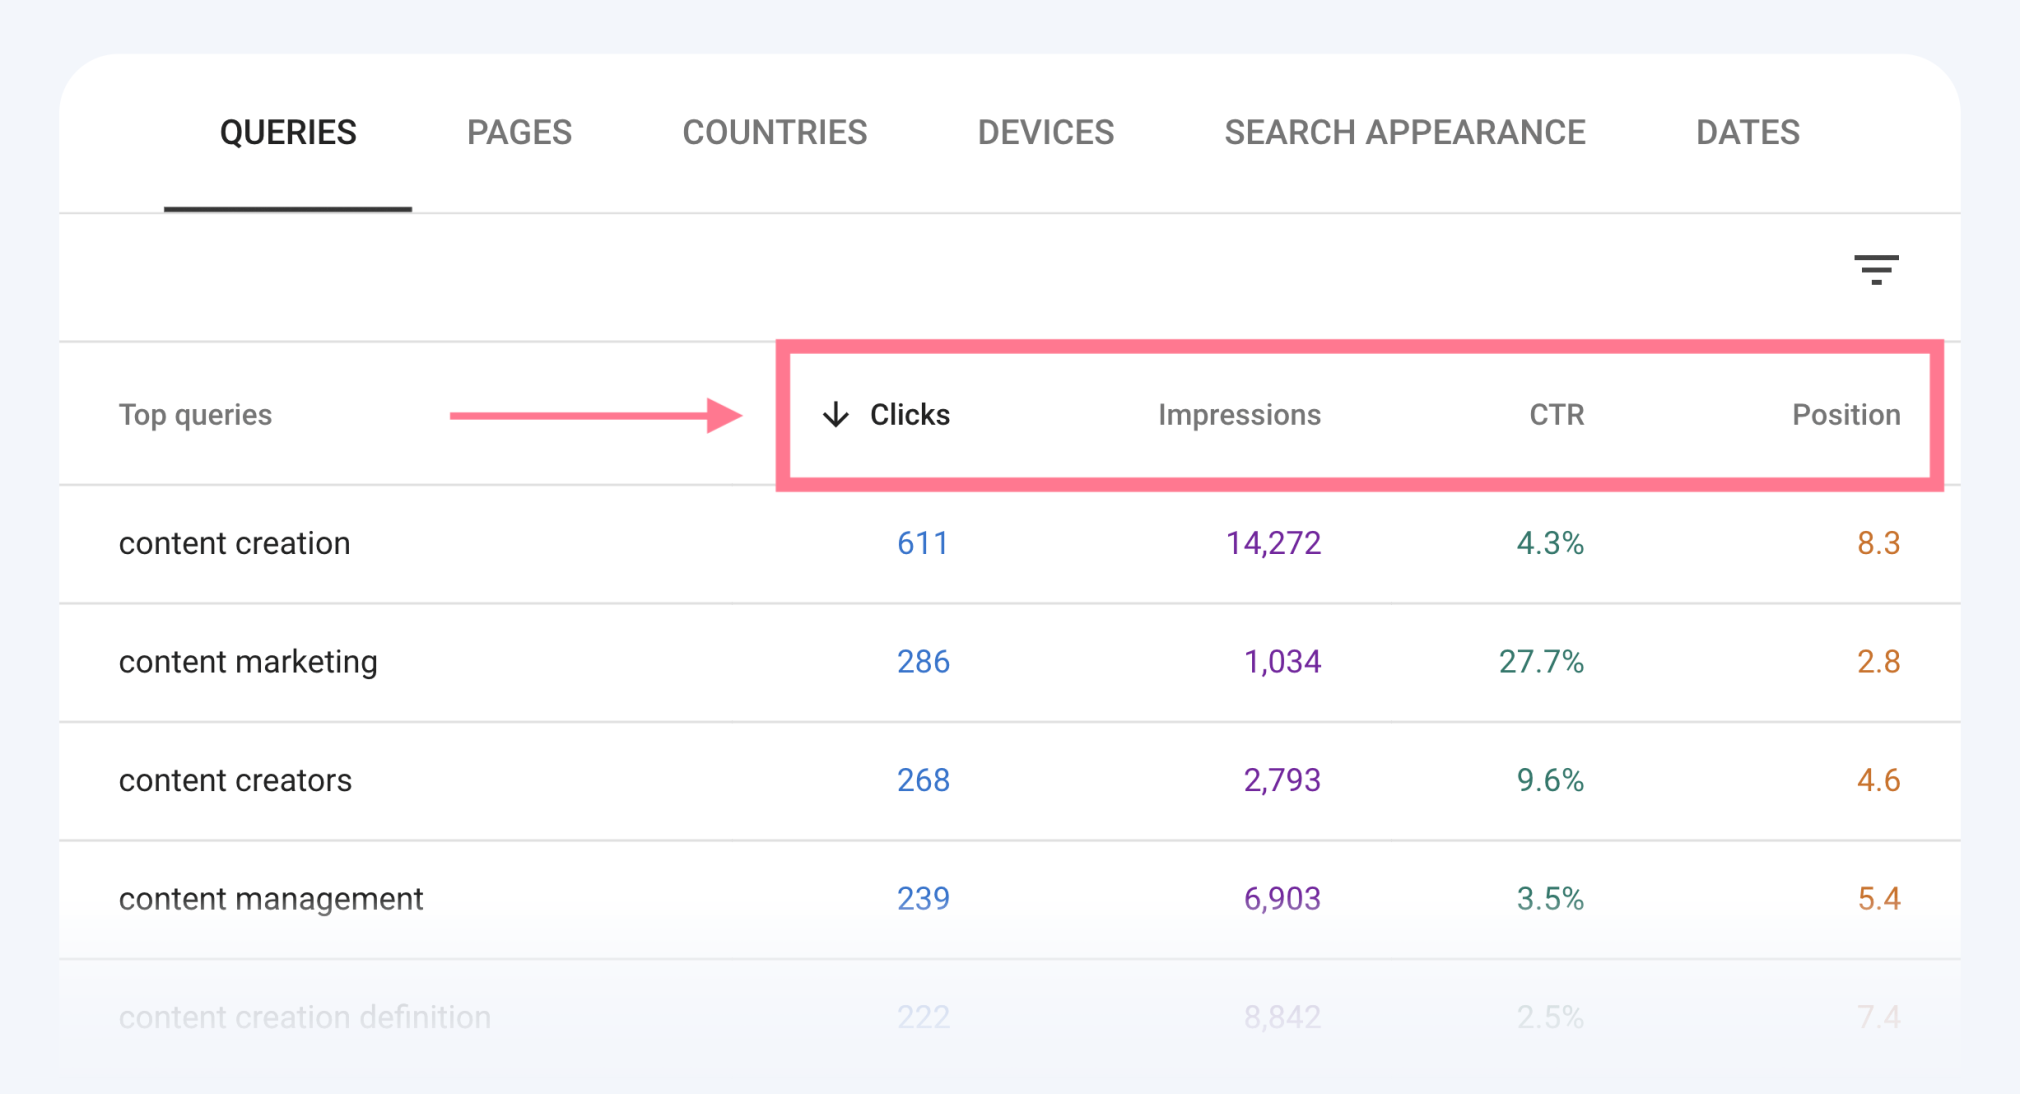Select the content creators query row
Viewport: 2020px width, 1094px height.
(235, 780)
